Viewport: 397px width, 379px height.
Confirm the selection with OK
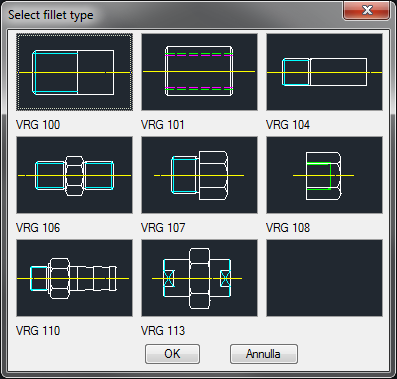[172, 354]
